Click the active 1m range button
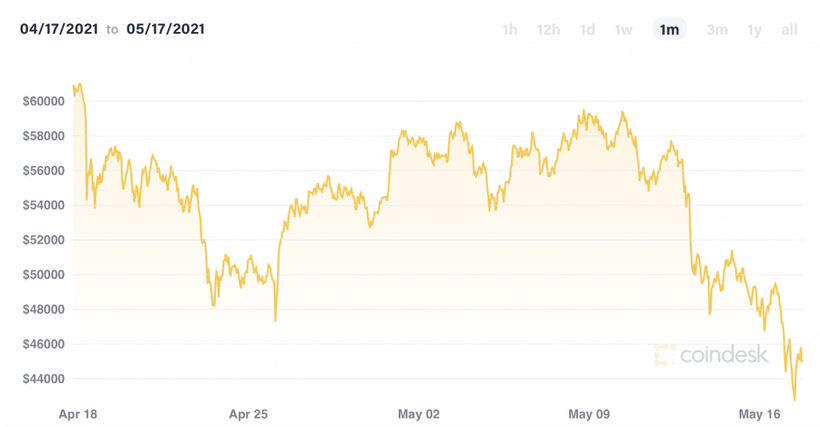The image size is (820, 427). pos(669,30)
